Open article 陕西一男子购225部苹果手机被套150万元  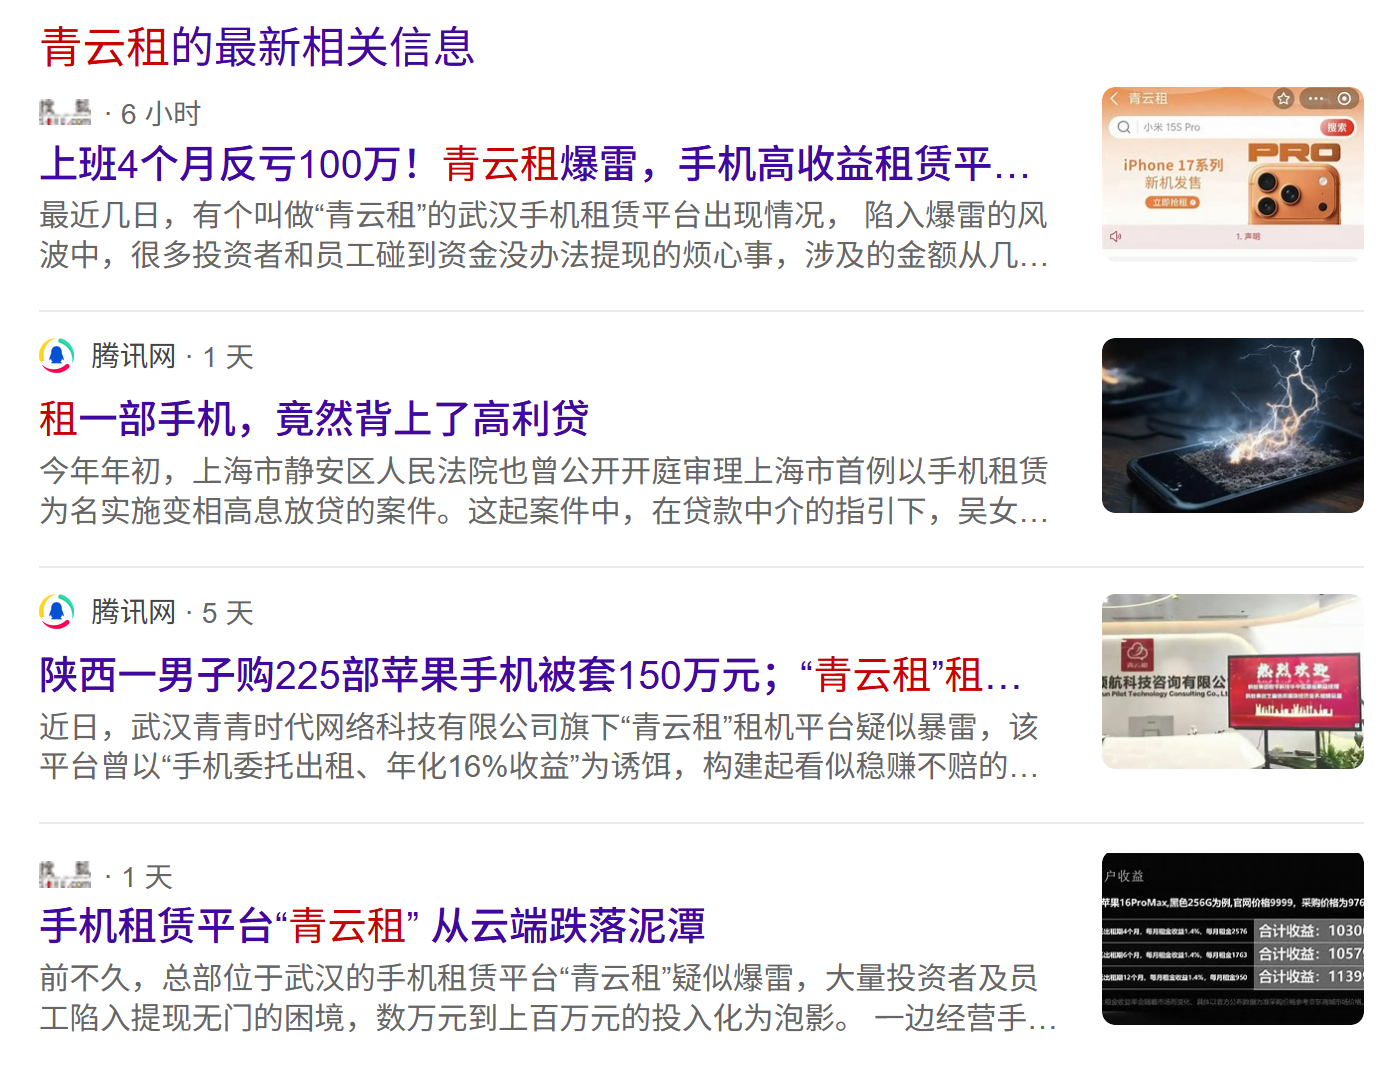530,675
